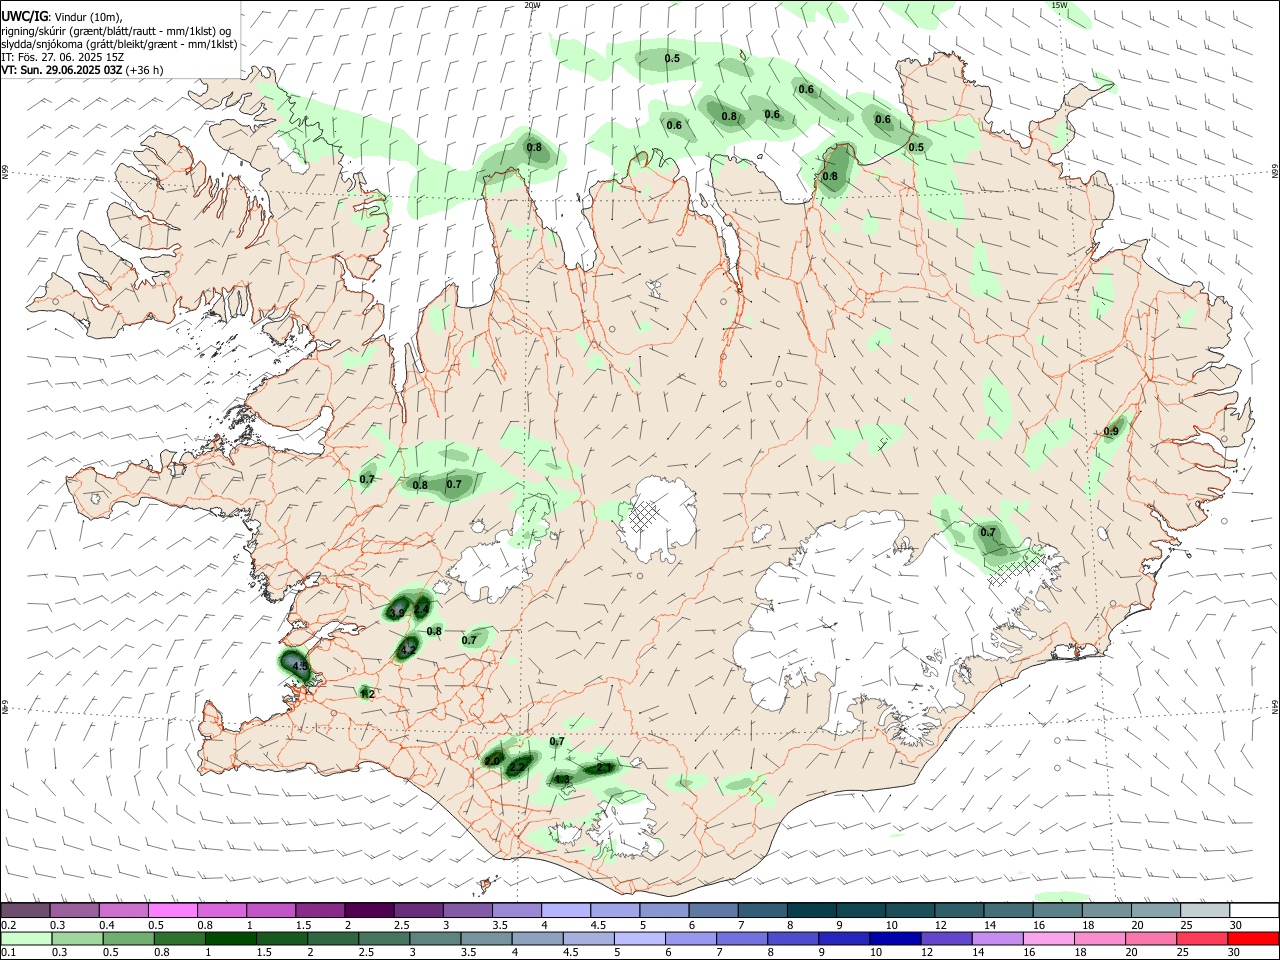Click the 15W longitude label on the top edge

[1059, 5]
